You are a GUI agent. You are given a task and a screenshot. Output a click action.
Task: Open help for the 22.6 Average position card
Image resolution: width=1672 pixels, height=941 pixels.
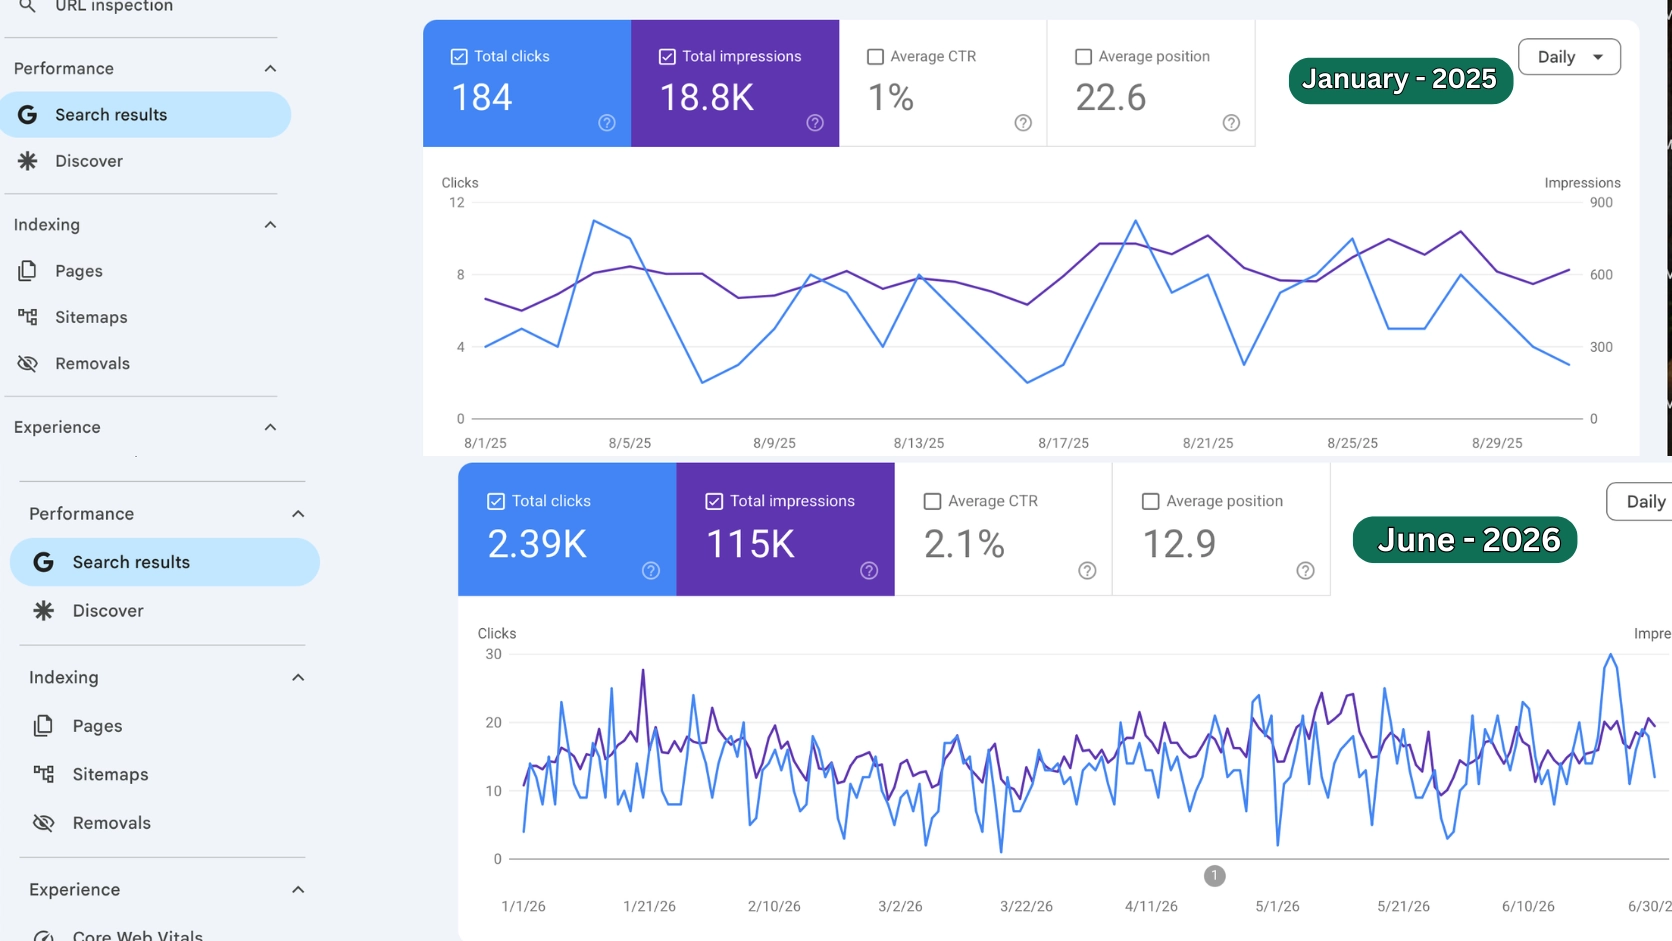(x=1231, y=123)
